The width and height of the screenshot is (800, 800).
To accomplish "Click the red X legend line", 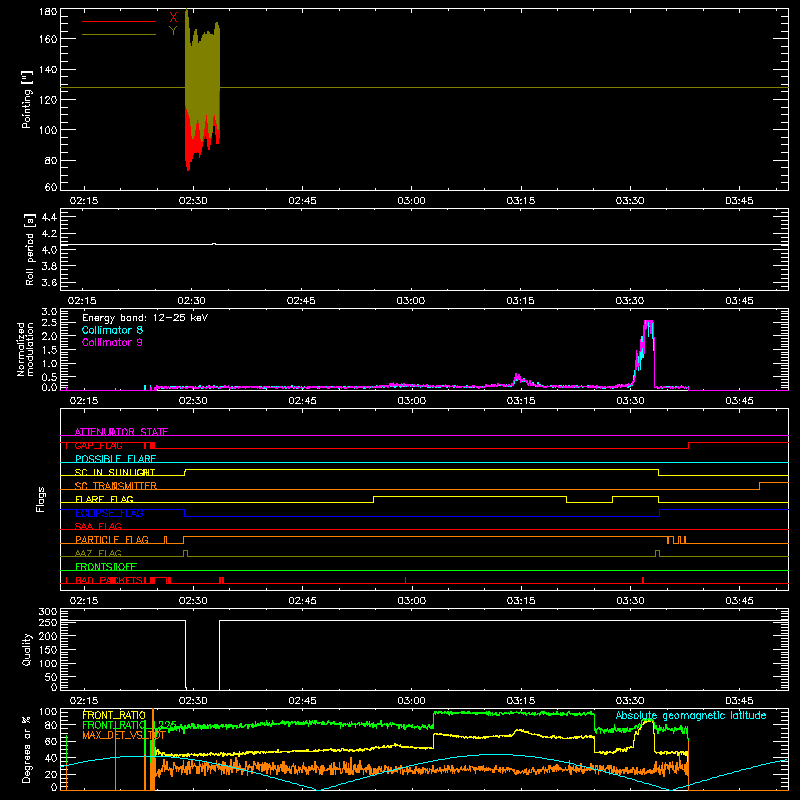I will 119,21.
